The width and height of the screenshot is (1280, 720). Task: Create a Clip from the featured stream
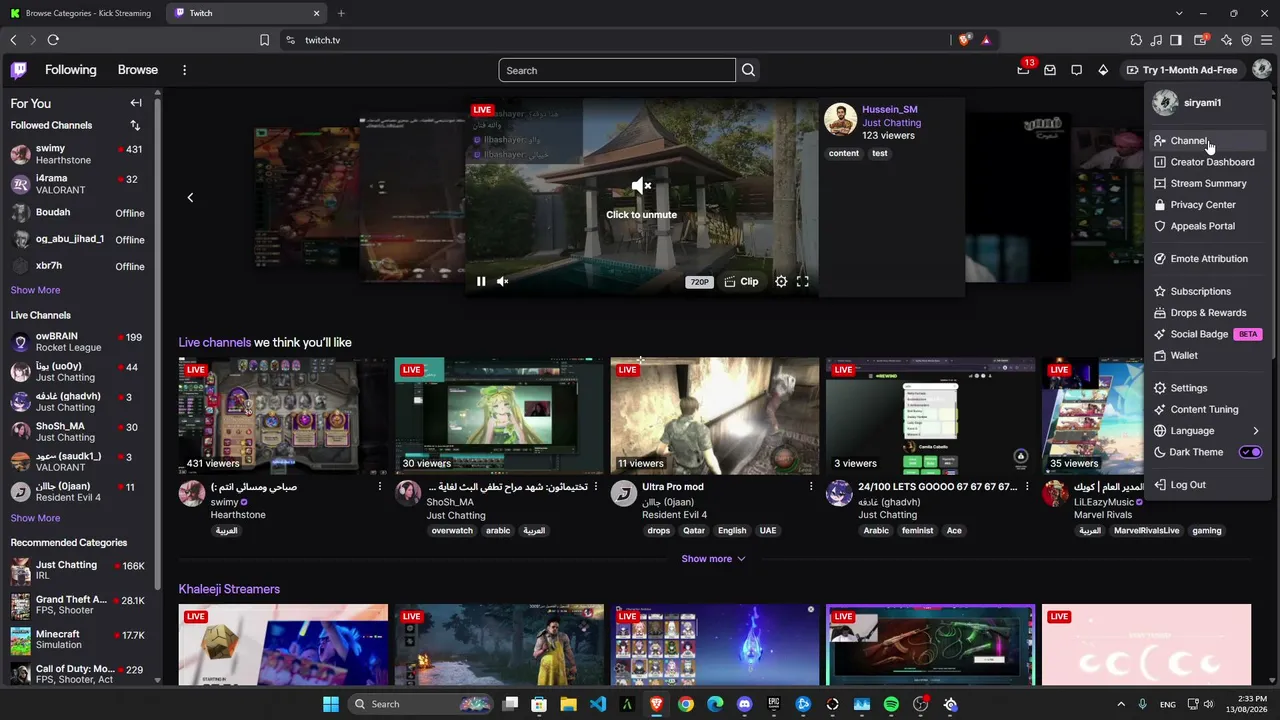741,282
